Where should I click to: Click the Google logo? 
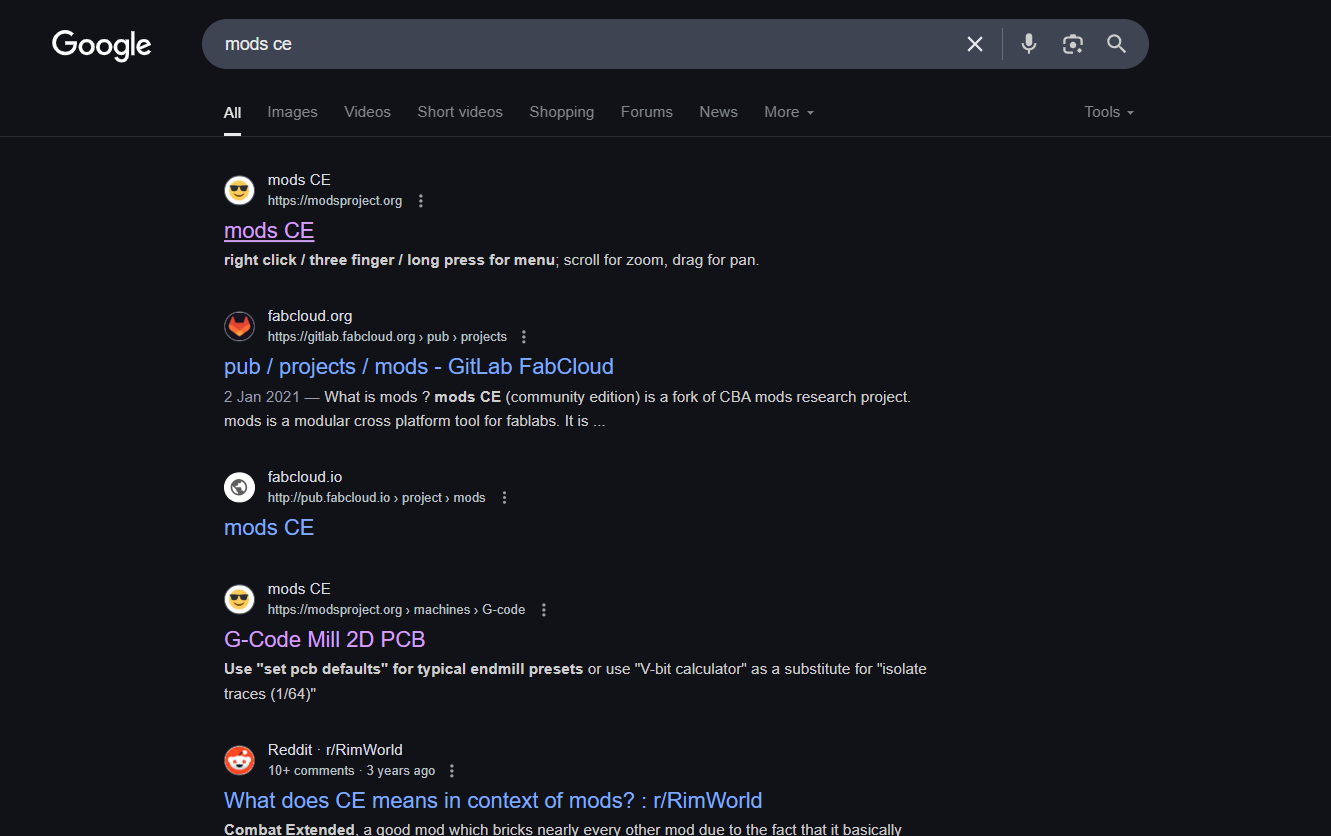[101, 45]
